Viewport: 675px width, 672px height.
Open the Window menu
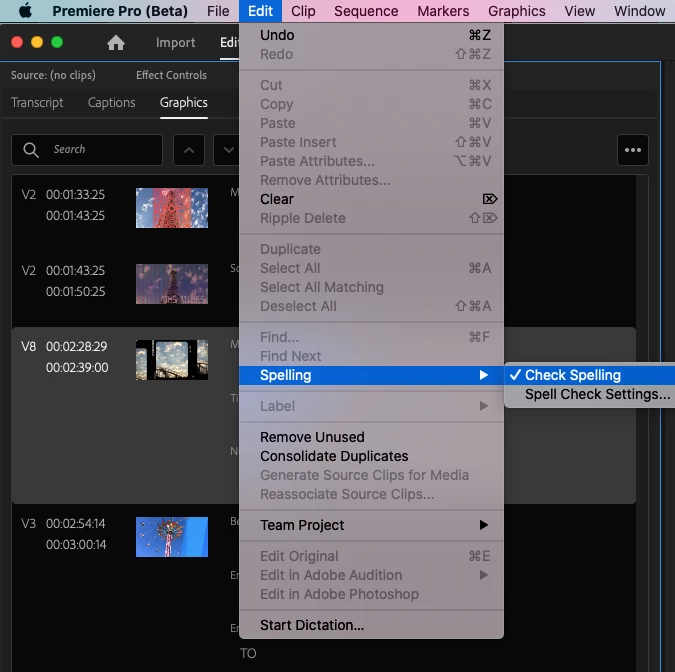pos(639,11)
